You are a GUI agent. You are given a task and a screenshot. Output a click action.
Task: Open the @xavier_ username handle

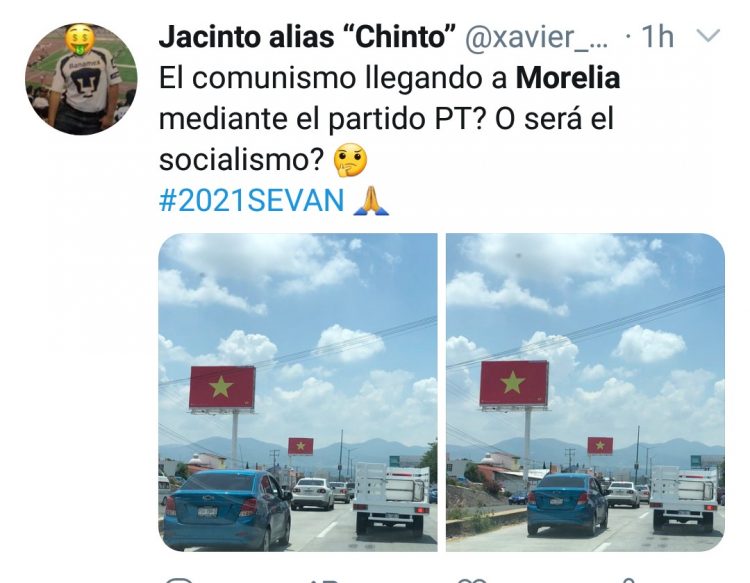[537, 37]
